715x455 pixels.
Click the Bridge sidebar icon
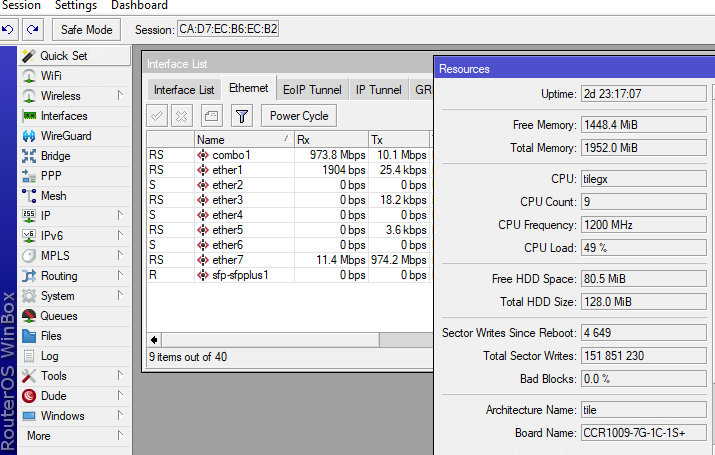(x=29, y=156)
